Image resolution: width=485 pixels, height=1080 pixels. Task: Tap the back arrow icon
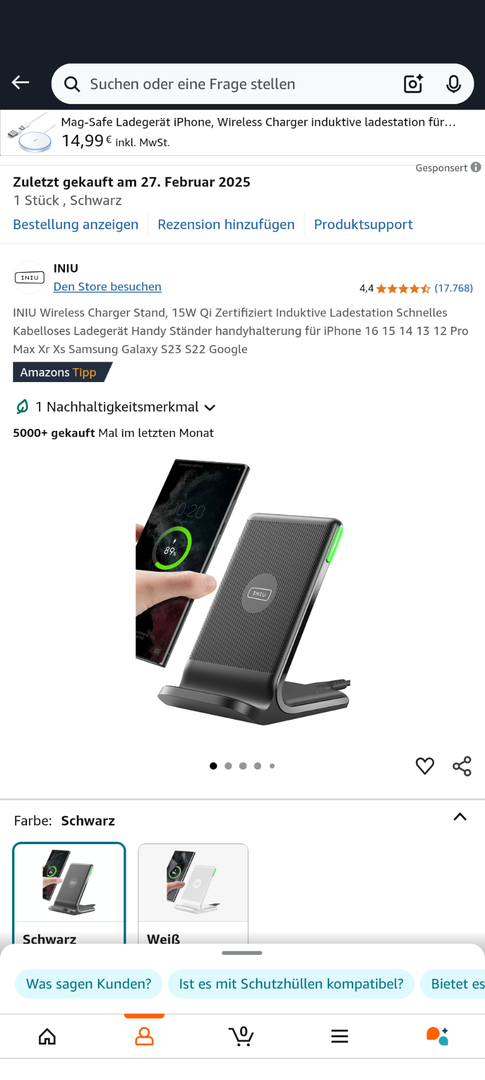[20, 83]
